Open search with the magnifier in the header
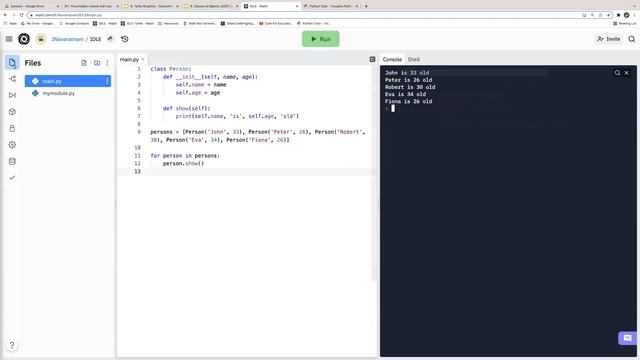This screenshot has height=360, width=640. [631, 39]
